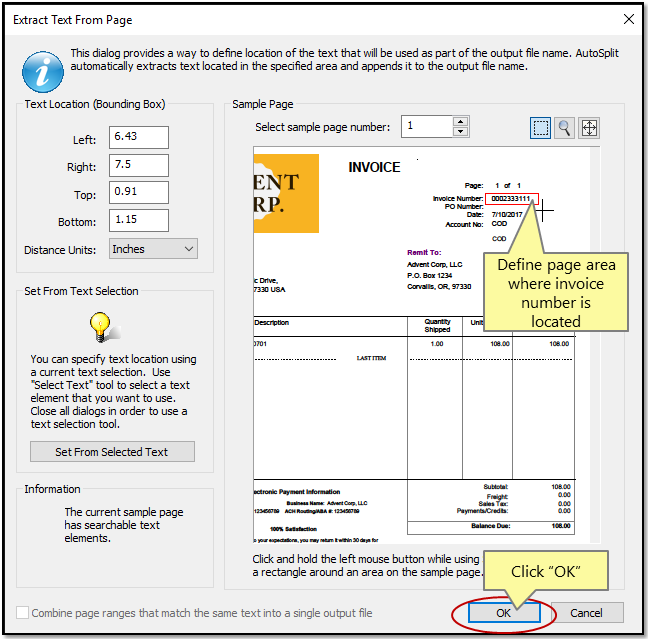Click date 7/10/2017 on sample page
The height and width of the screenshot is (639, 648).
[507, 215]
